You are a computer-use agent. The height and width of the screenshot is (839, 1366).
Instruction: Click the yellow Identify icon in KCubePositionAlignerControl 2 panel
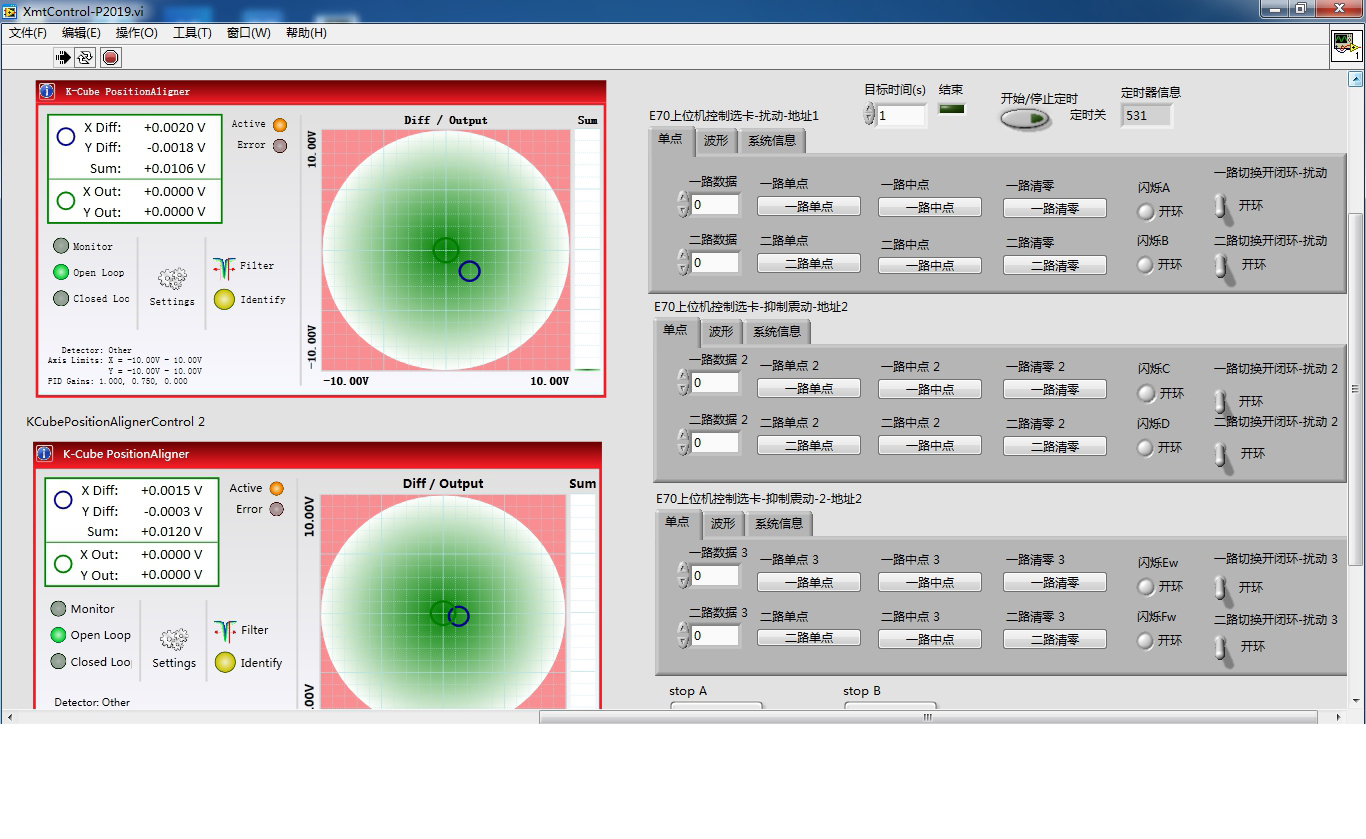tap(225, 662)
